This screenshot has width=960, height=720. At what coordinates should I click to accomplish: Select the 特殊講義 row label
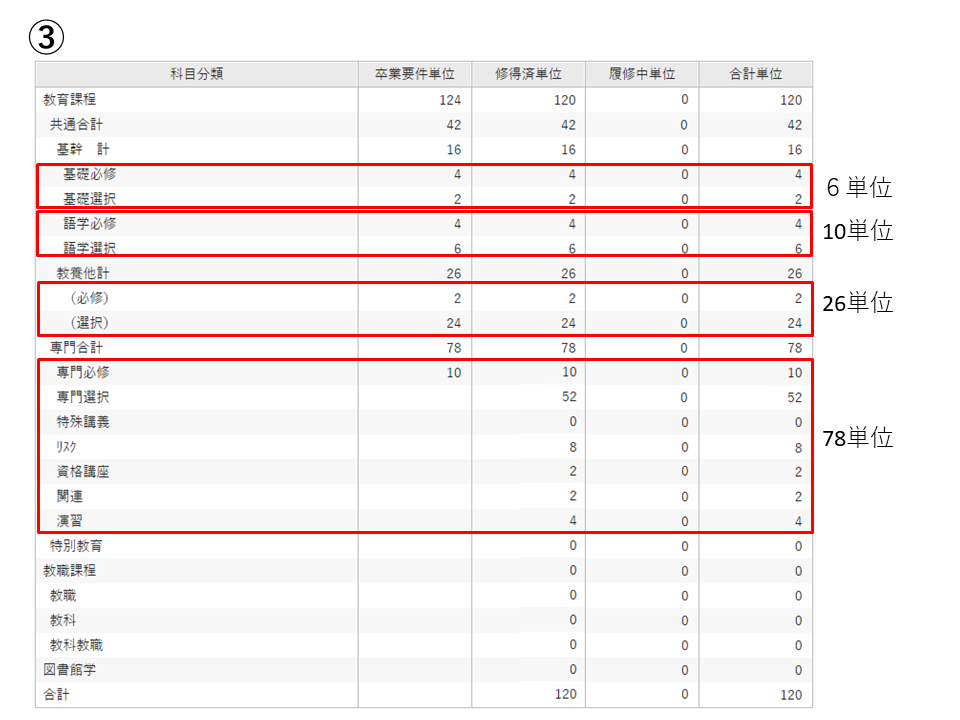83,422
